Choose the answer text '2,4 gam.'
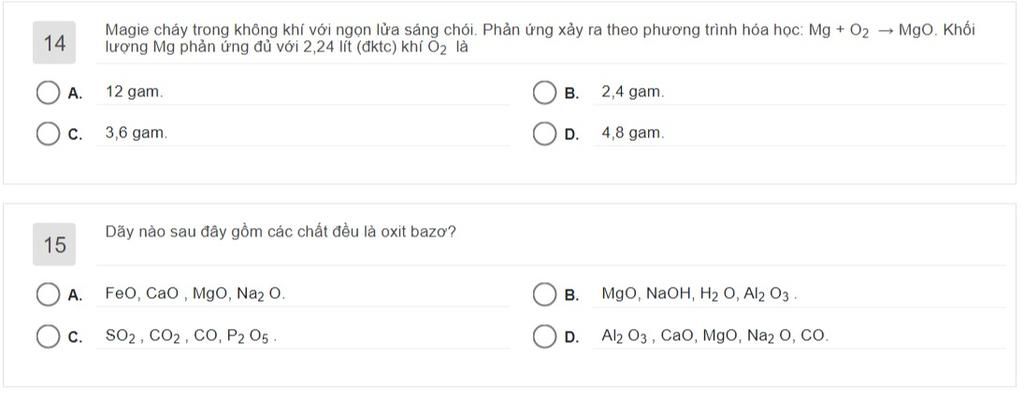1024x399 pixels. click(x=633, y=92)
